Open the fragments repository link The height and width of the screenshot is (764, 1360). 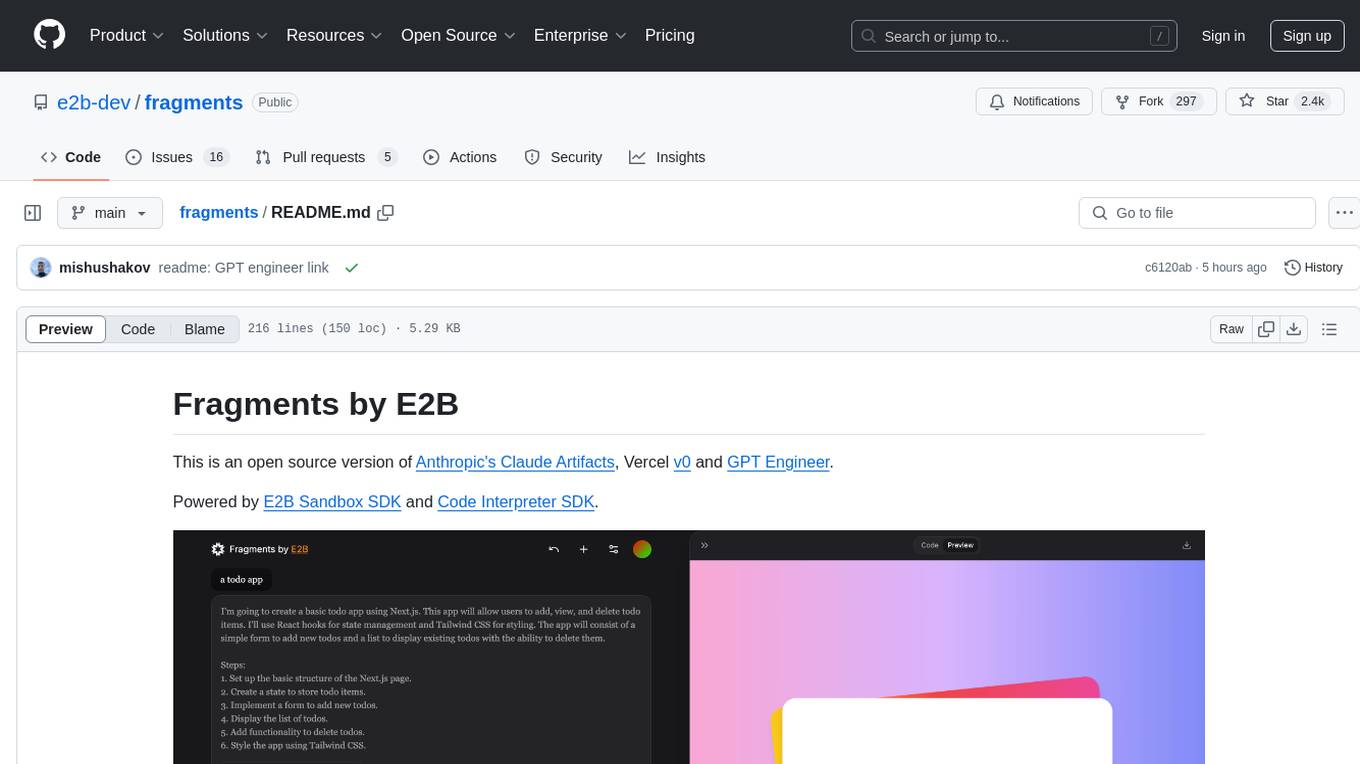pos(194,102)
